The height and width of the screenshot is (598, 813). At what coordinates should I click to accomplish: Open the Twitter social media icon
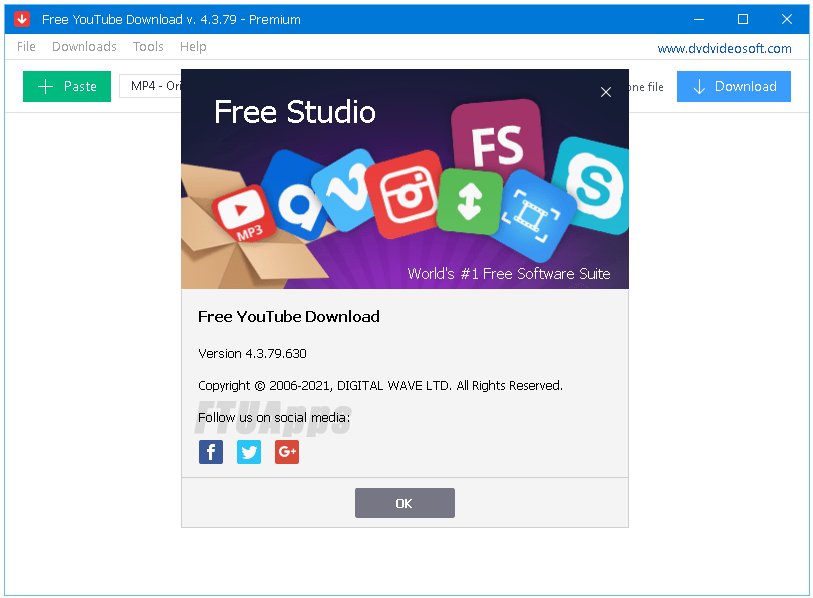(249, 452)
